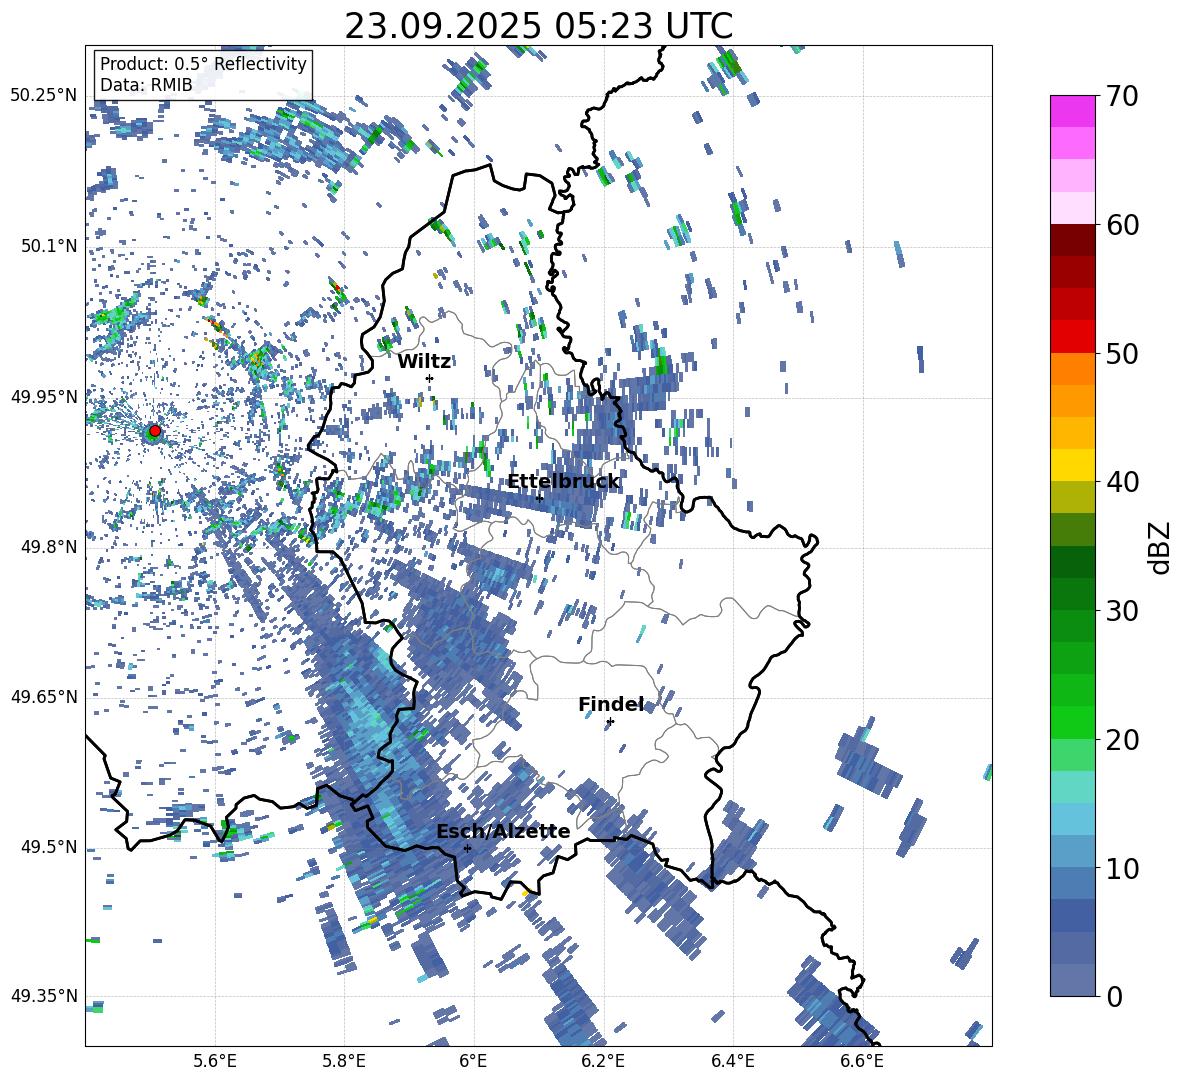Click the latitude label 50.25°N
This screenshot has width=1184, height=1081.
(44, 96)
